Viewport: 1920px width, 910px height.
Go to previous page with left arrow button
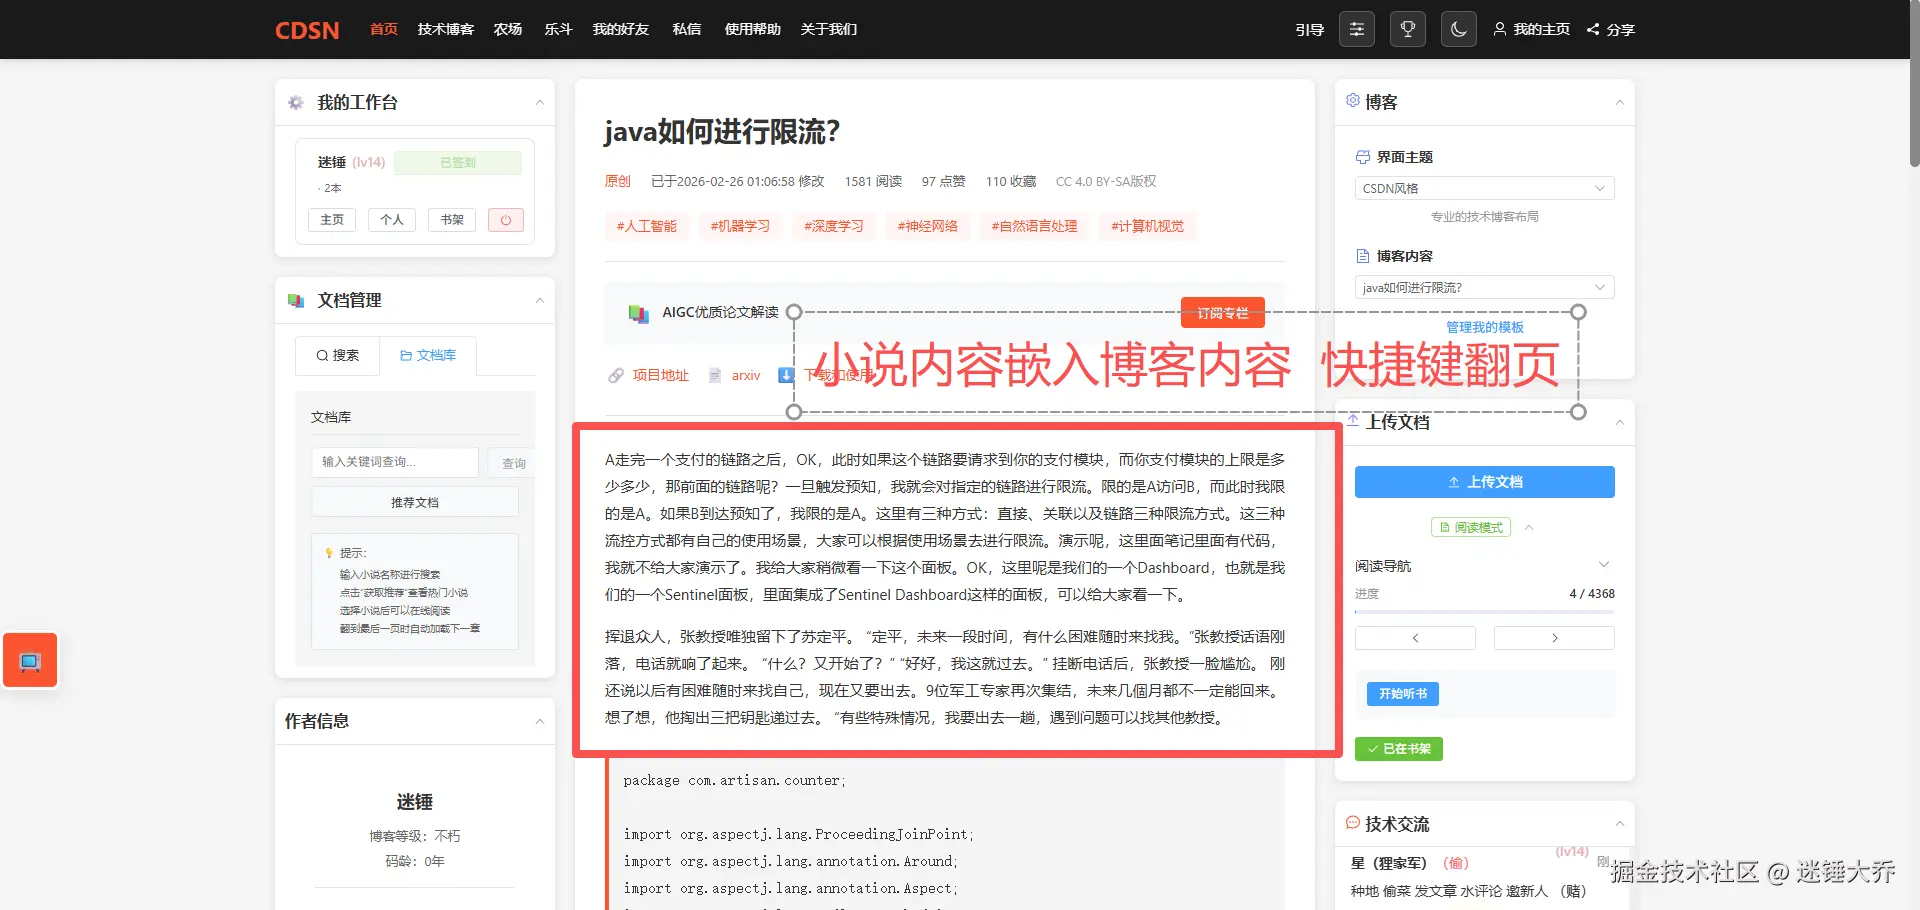tap(1415, 638)
